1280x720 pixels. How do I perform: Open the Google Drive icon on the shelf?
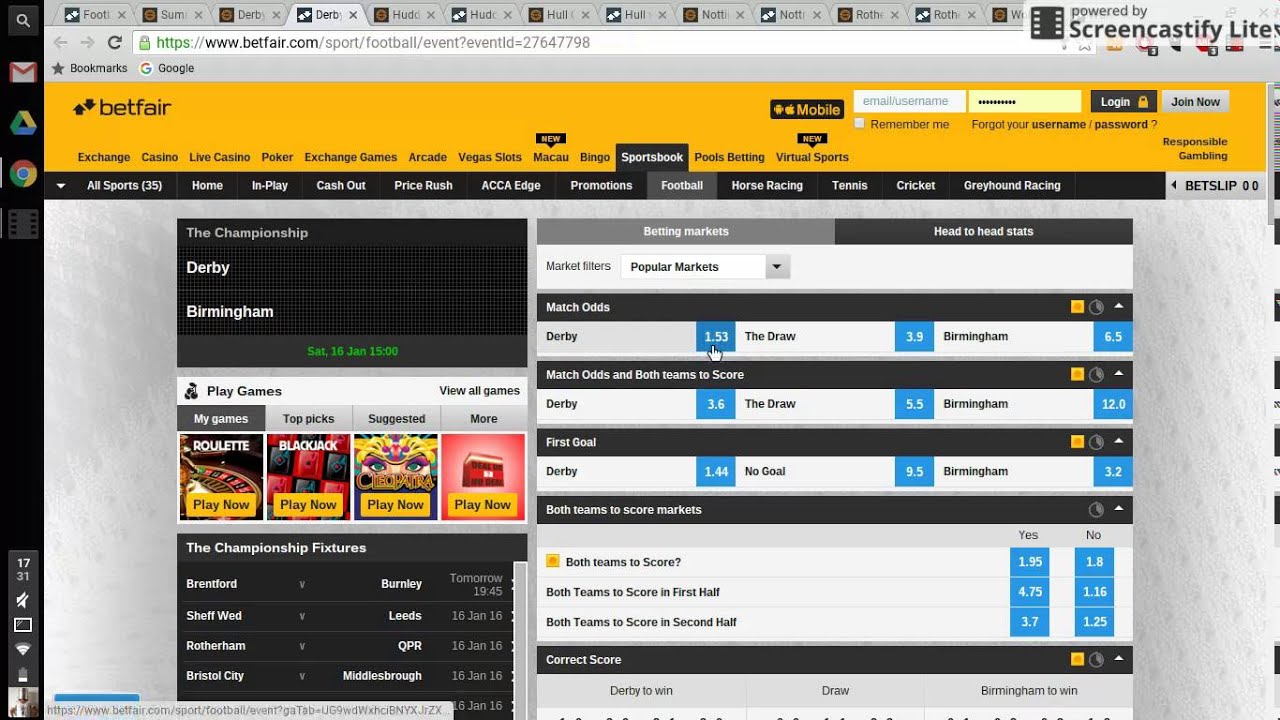pyautogui.click(x=22, y=123)
